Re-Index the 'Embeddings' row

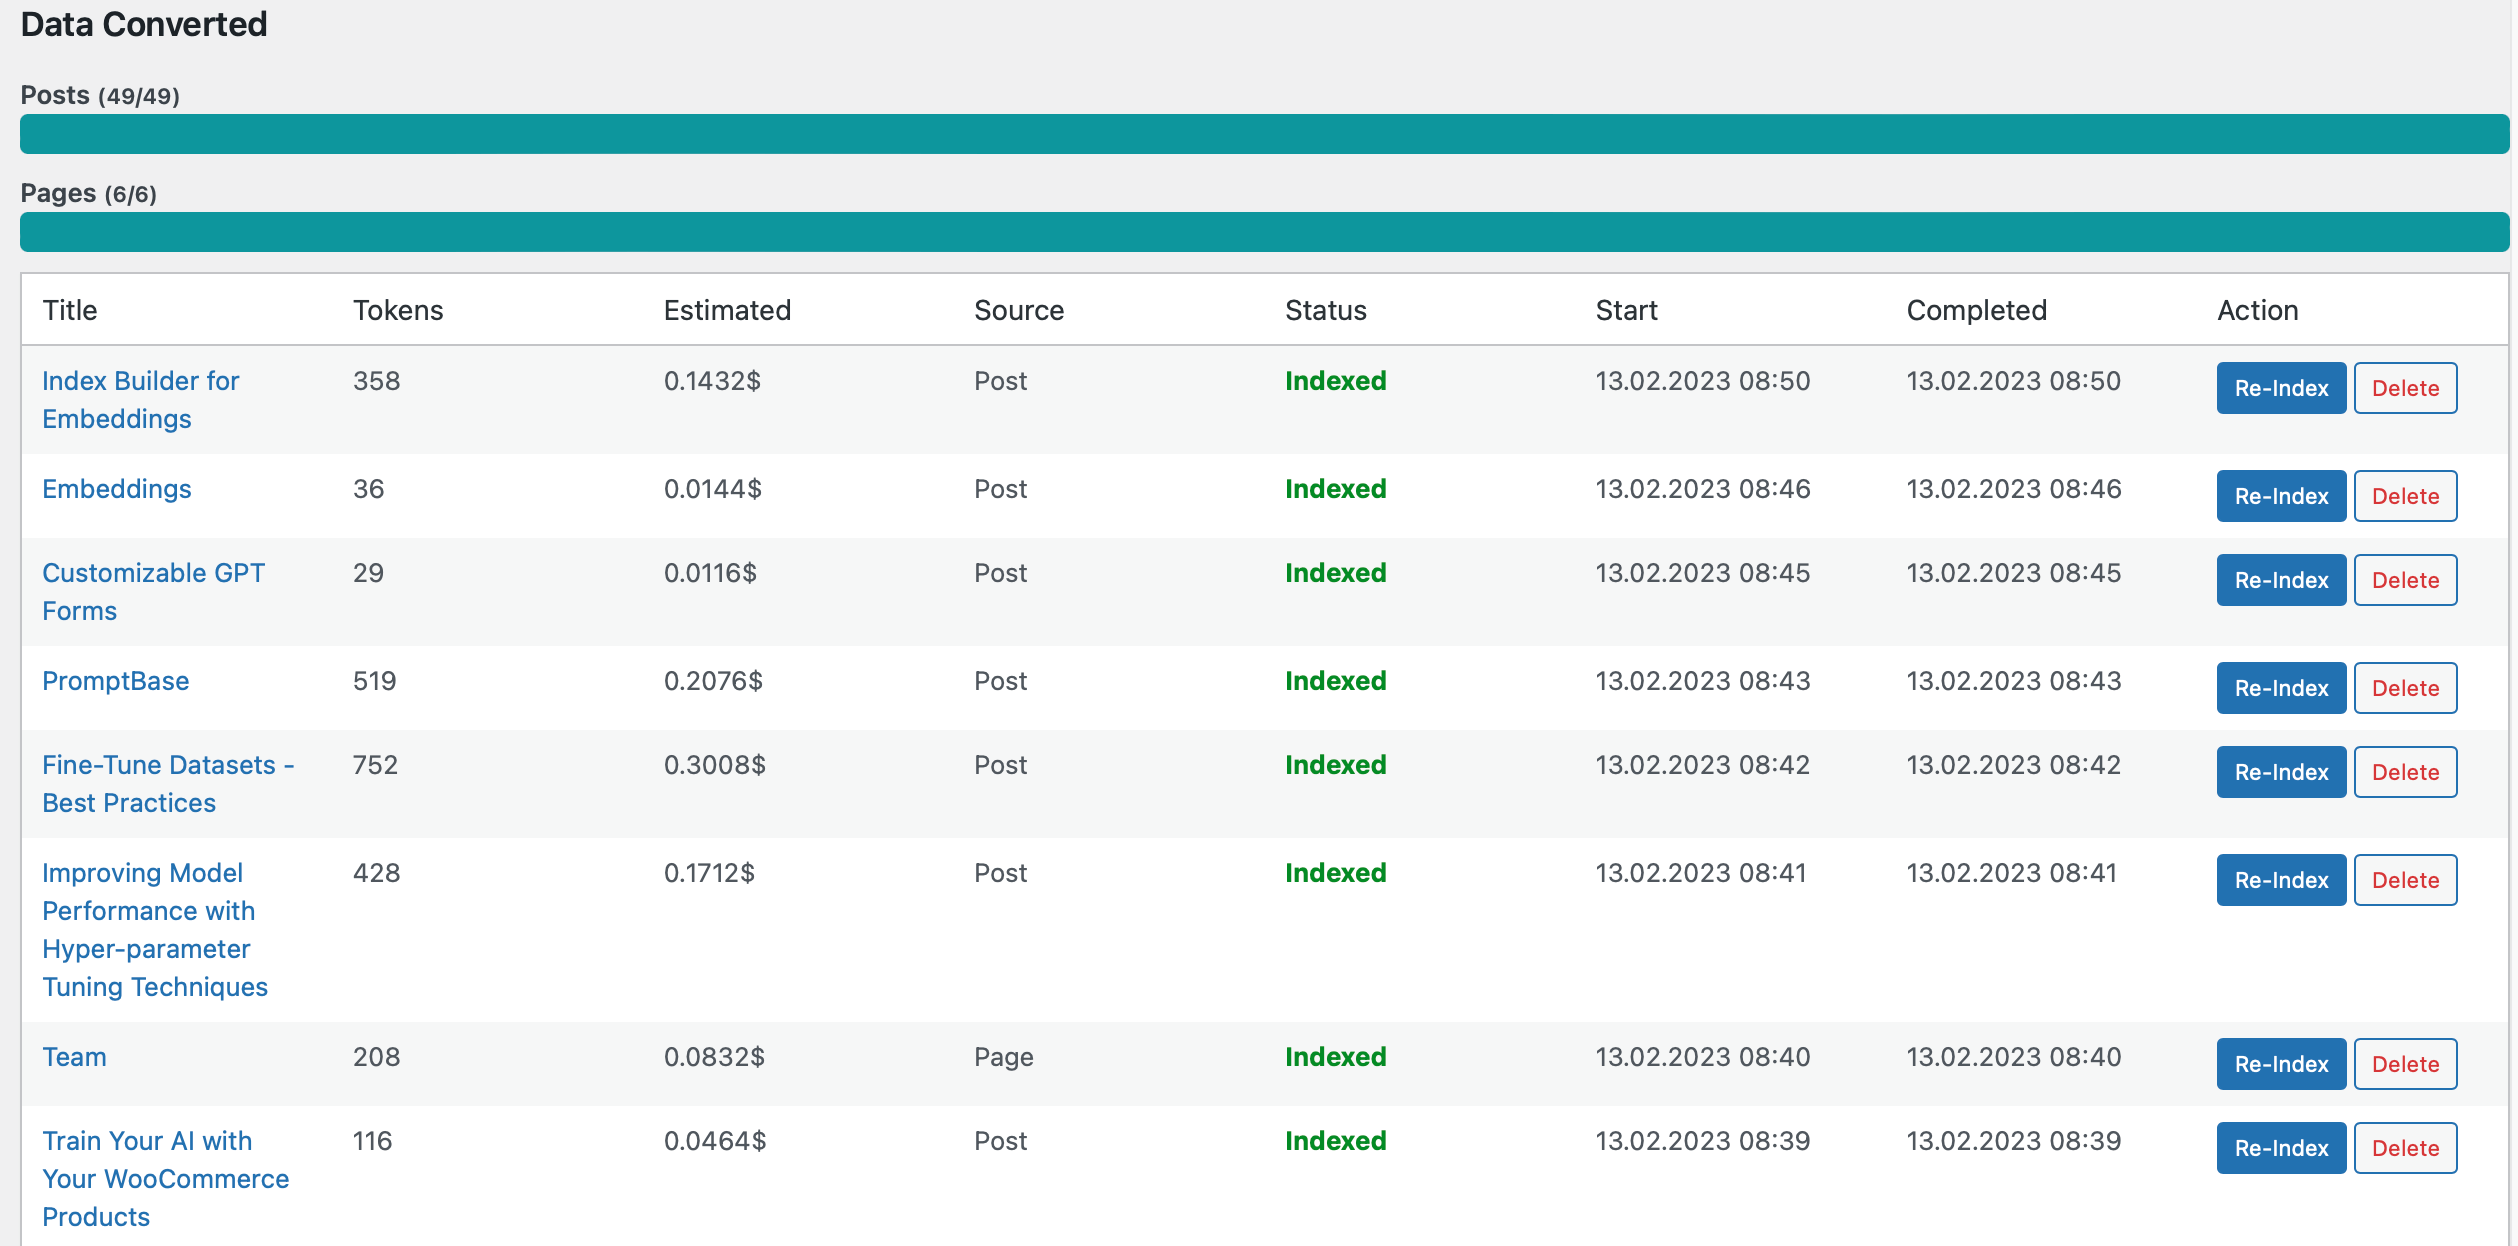2281,496
